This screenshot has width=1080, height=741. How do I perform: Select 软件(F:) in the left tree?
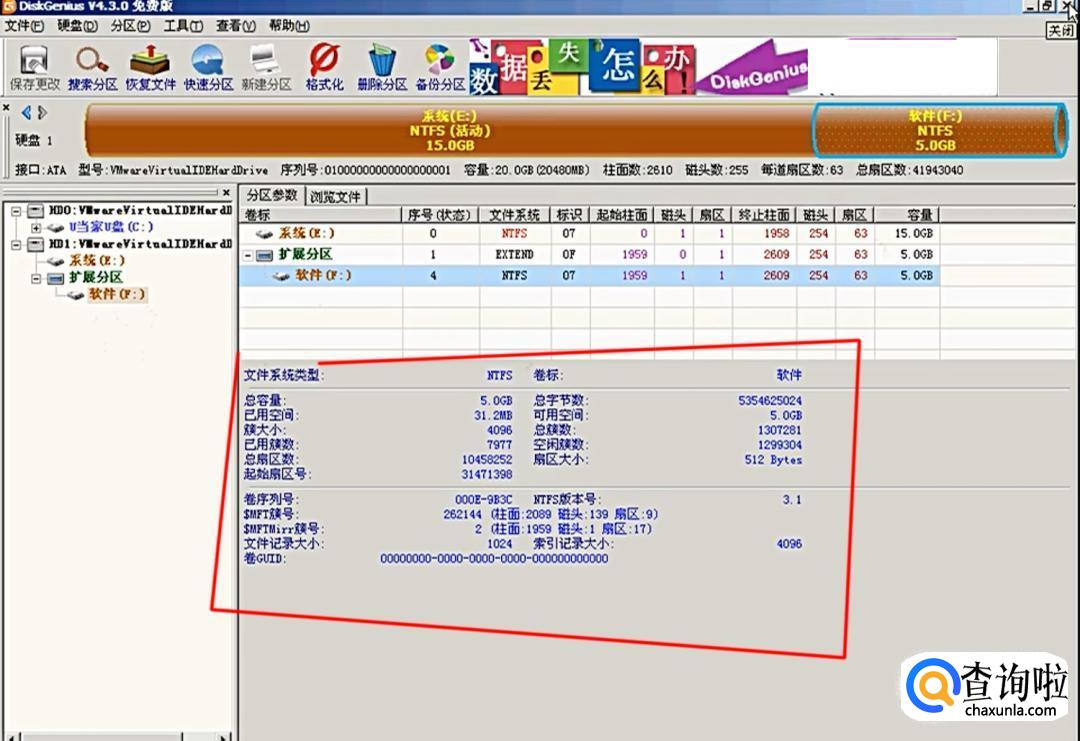point(117,294)
